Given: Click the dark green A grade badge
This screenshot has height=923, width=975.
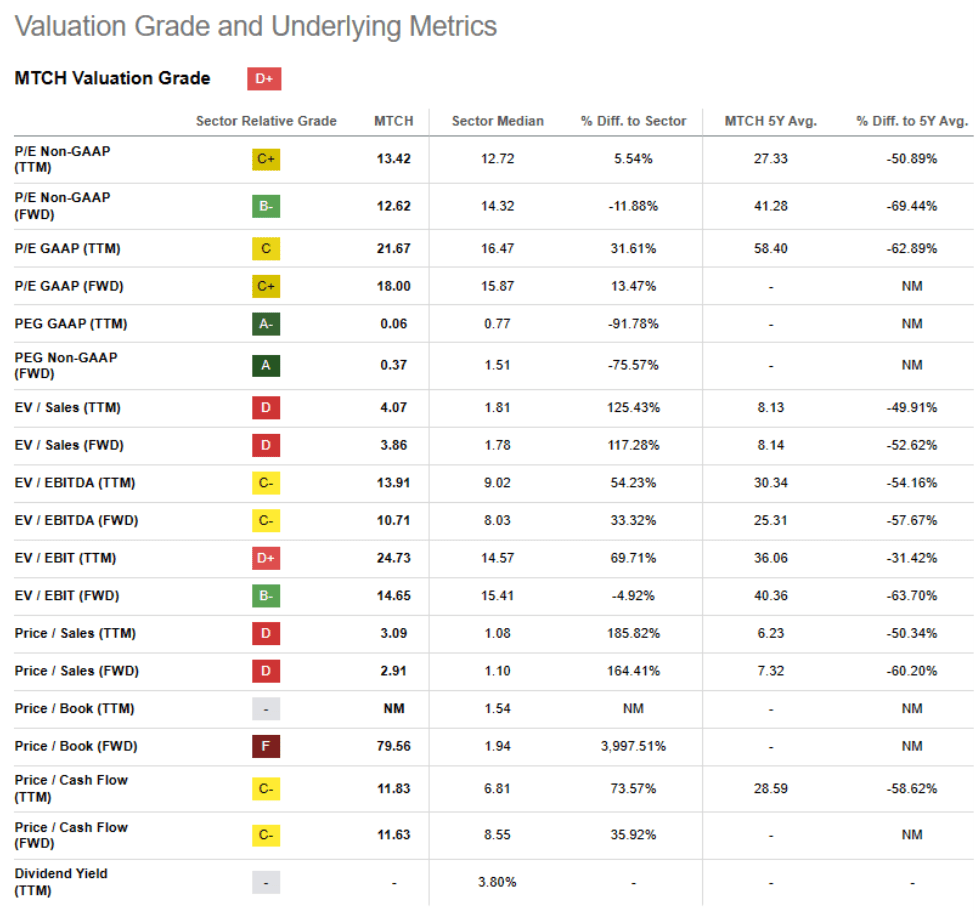Looking at the screenshot, I should (x=266, y=365).
